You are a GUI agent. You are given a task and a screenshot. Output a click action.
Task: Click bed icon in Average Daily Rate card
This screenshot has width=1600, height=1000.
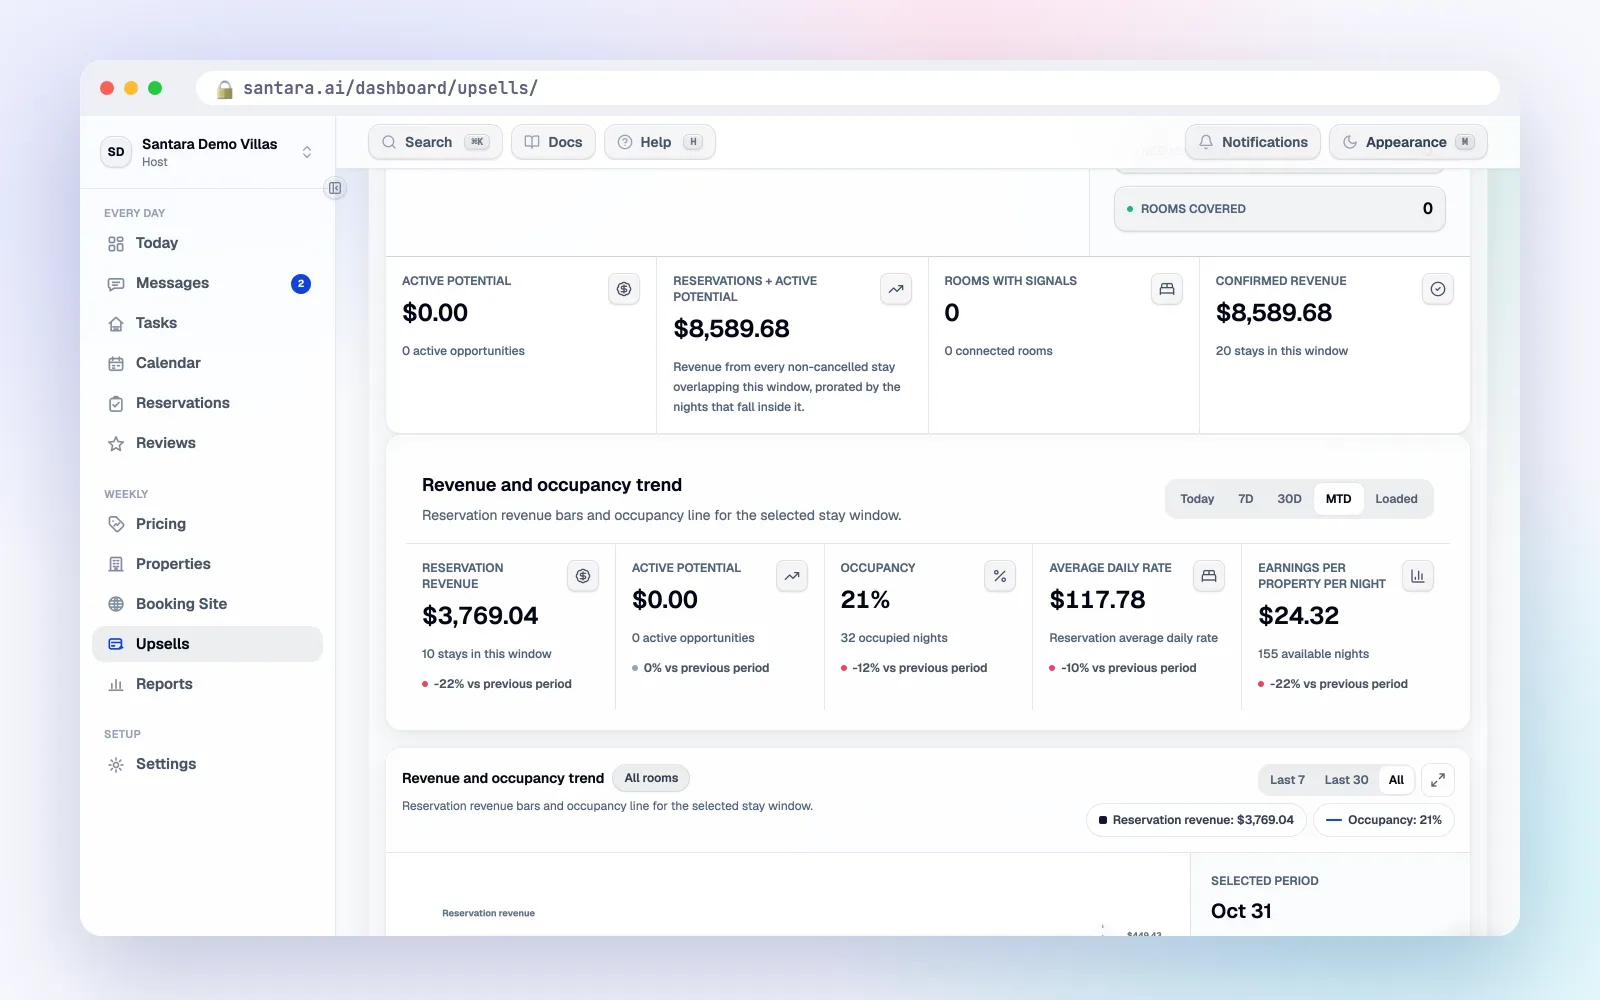click(x=1209, y=576)
